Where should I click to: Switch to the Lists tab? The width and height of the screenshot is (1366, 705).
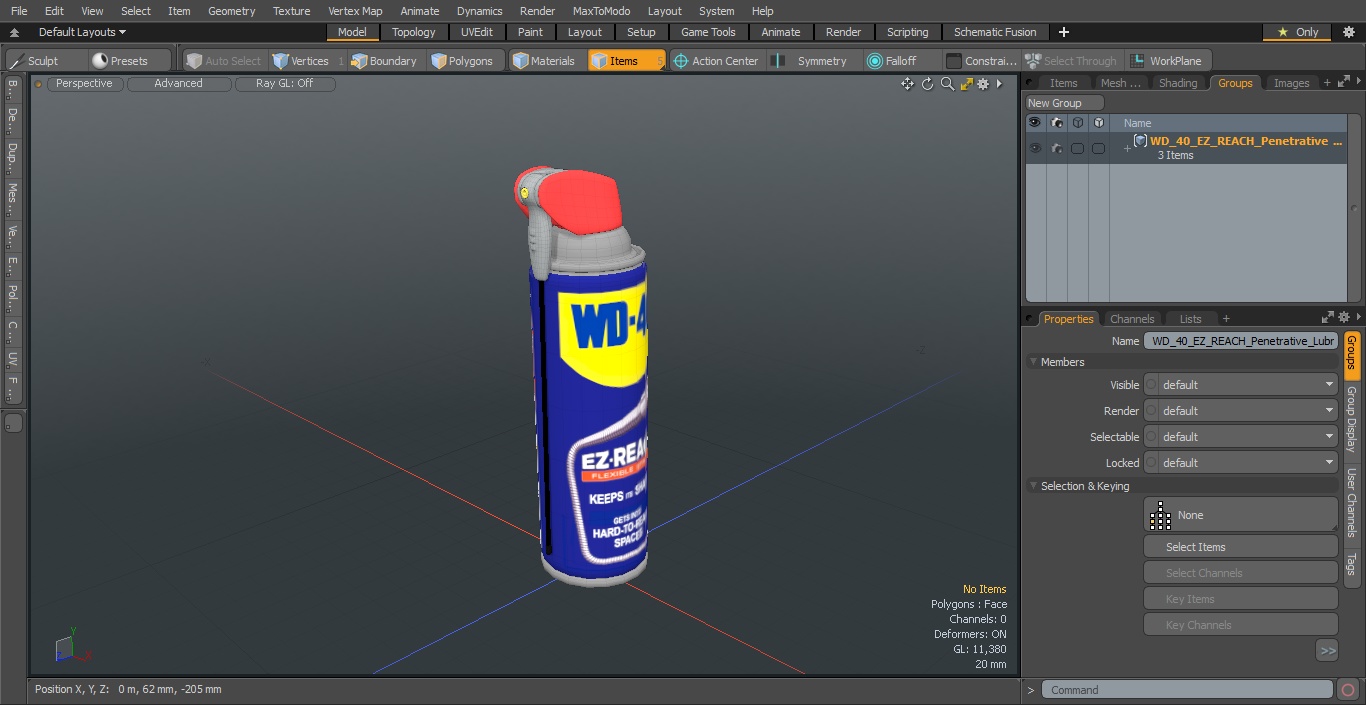click(x=1190, y=319)
